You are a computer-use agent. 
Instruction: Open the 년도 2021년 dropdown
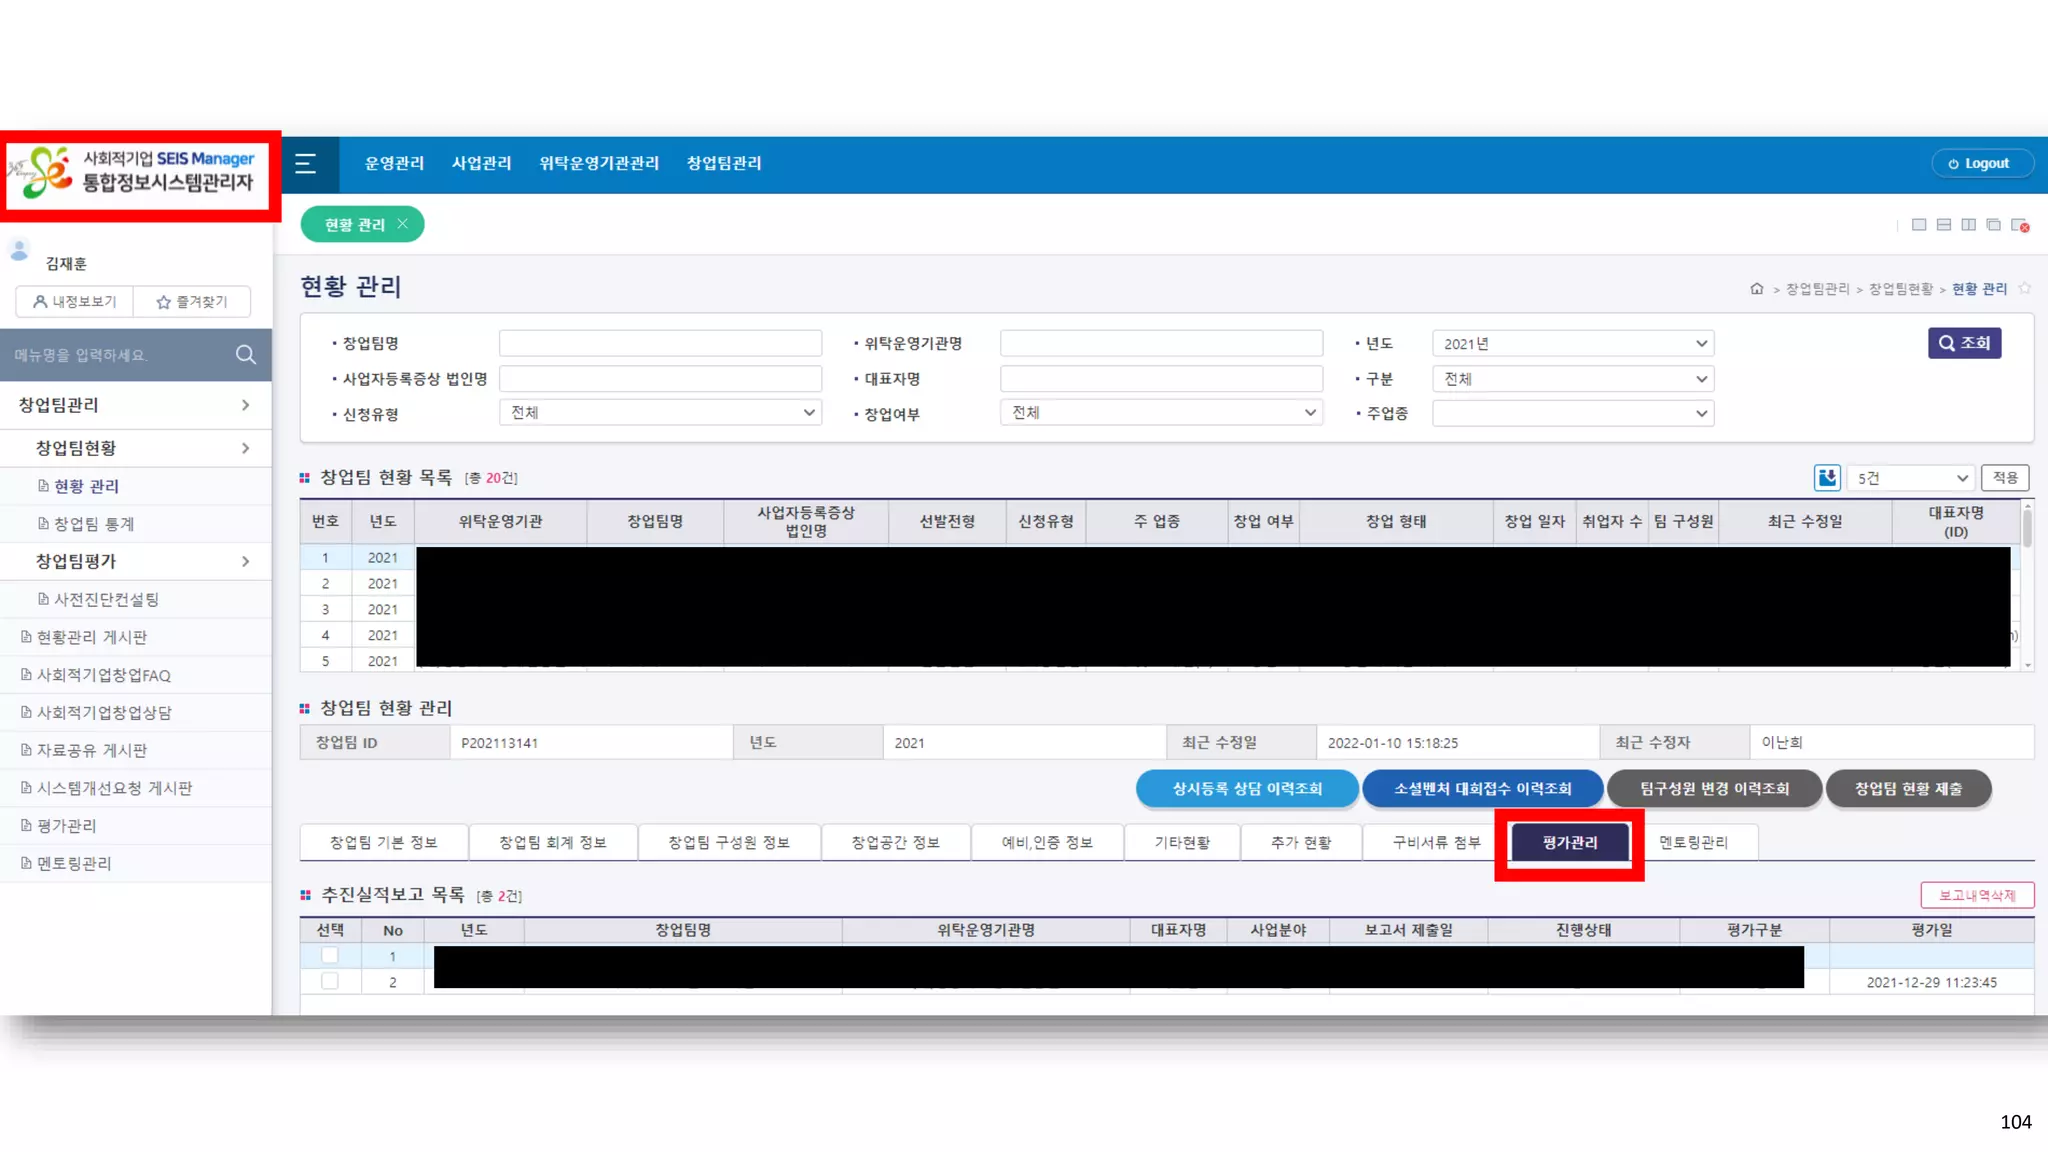coord(1573,344)
